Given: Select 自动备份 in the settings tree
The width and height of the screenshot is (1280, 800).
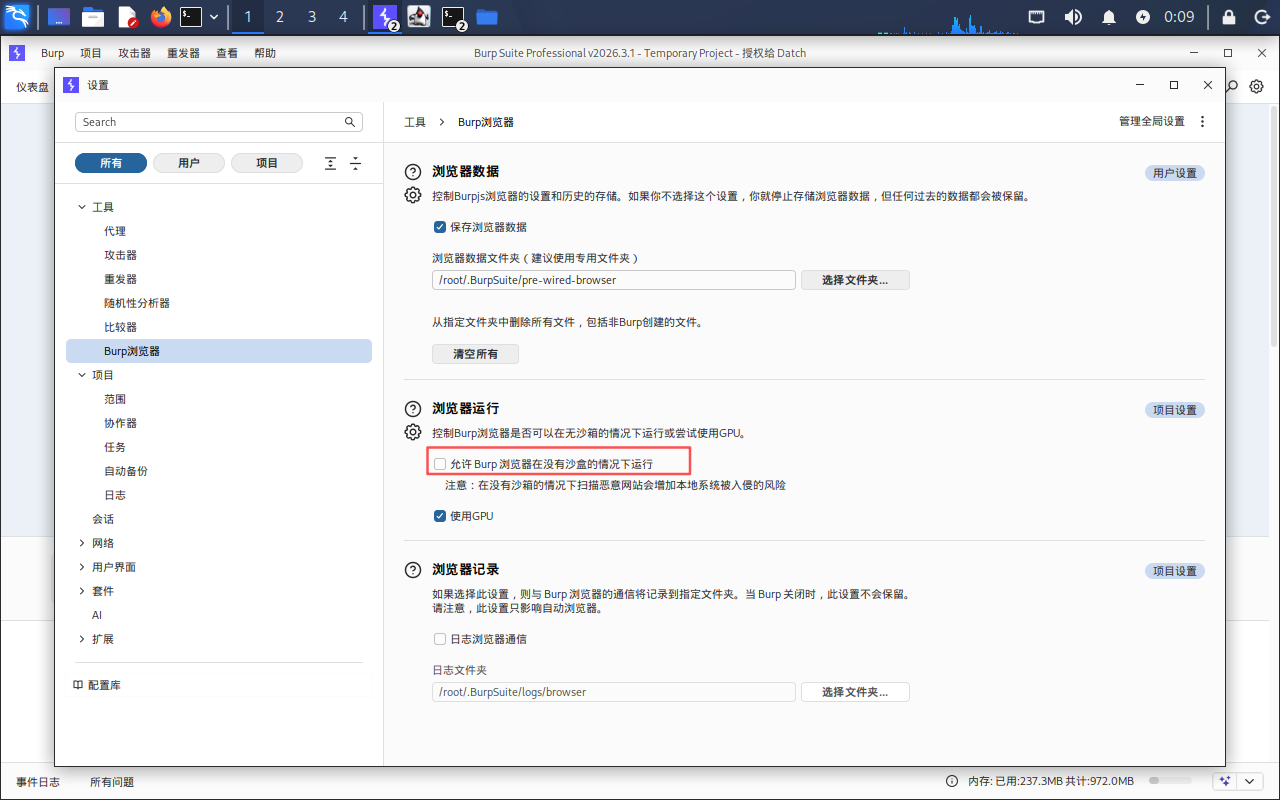Looking at the screenshot, I should 126,471.
